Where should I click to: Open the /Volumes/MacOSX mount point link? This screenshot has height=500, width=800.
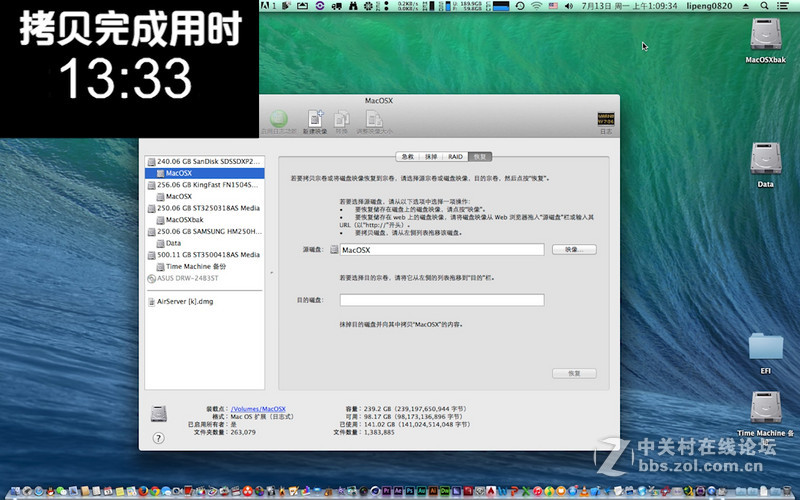tap(258, 409)
